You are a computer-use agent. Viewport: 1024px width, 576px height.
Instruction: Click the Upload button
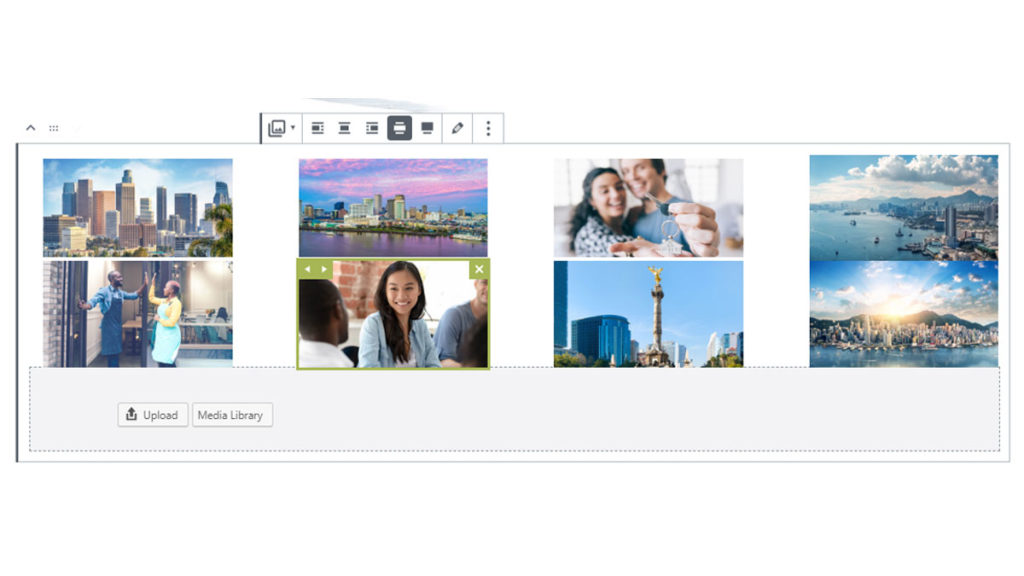(152, 415)
